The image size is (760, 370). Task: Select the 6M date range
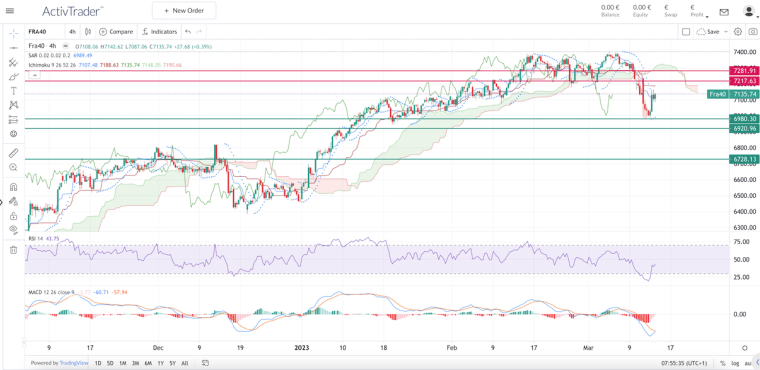(148, 363)
